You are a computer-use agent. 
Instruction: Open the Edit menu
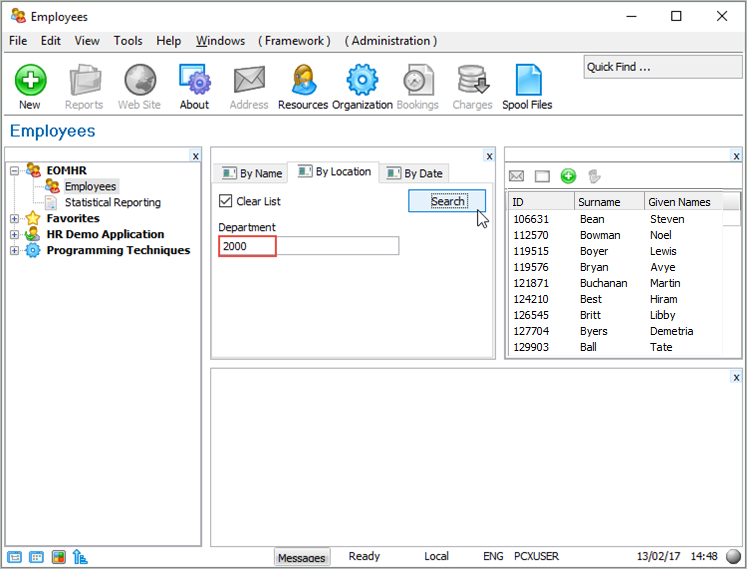(50, 41)
